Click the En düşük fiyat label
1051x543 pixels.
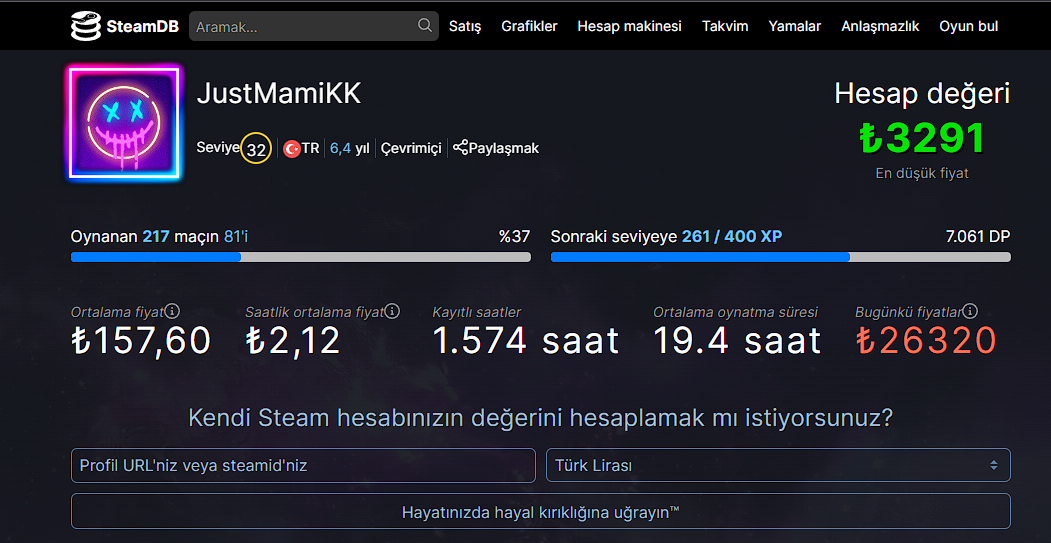[x=922, y=173]
